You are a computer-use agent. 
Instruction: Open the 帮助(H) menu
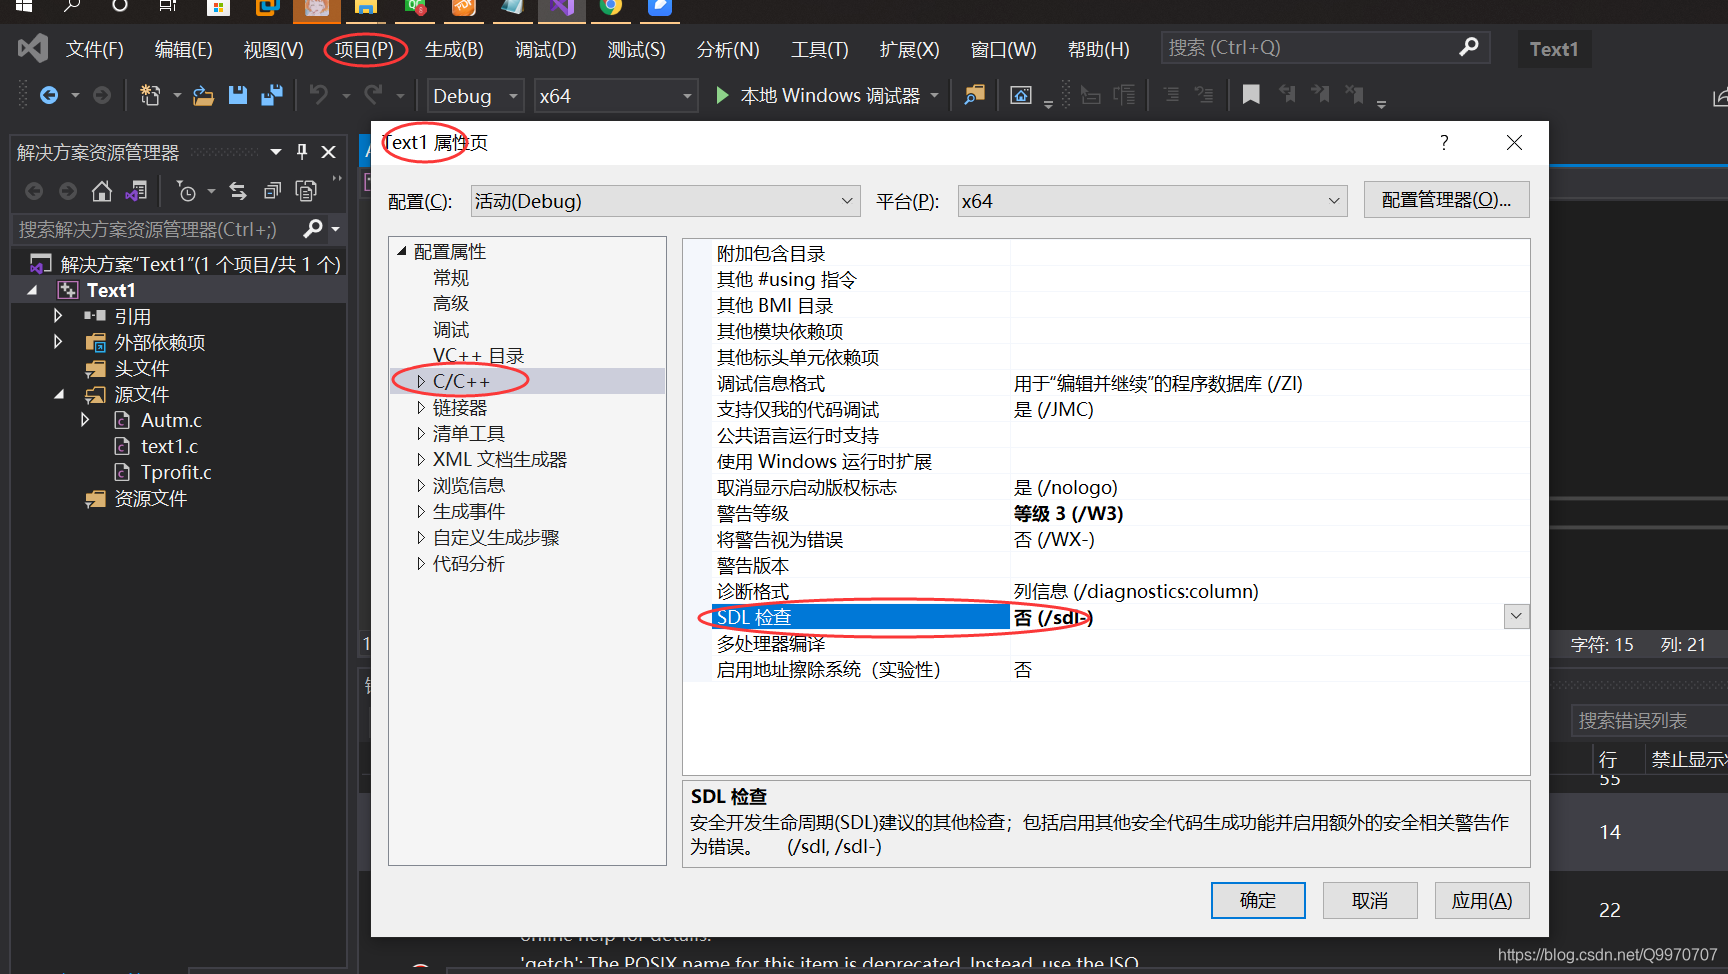pyautogui.click(x=1097, y=49)
